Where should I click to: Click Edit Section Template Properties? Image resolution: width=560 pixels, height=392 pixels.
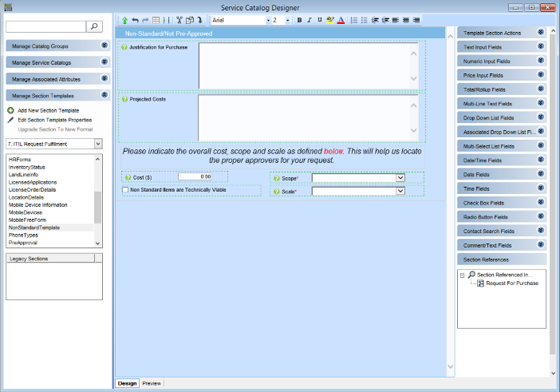(55, 120)
